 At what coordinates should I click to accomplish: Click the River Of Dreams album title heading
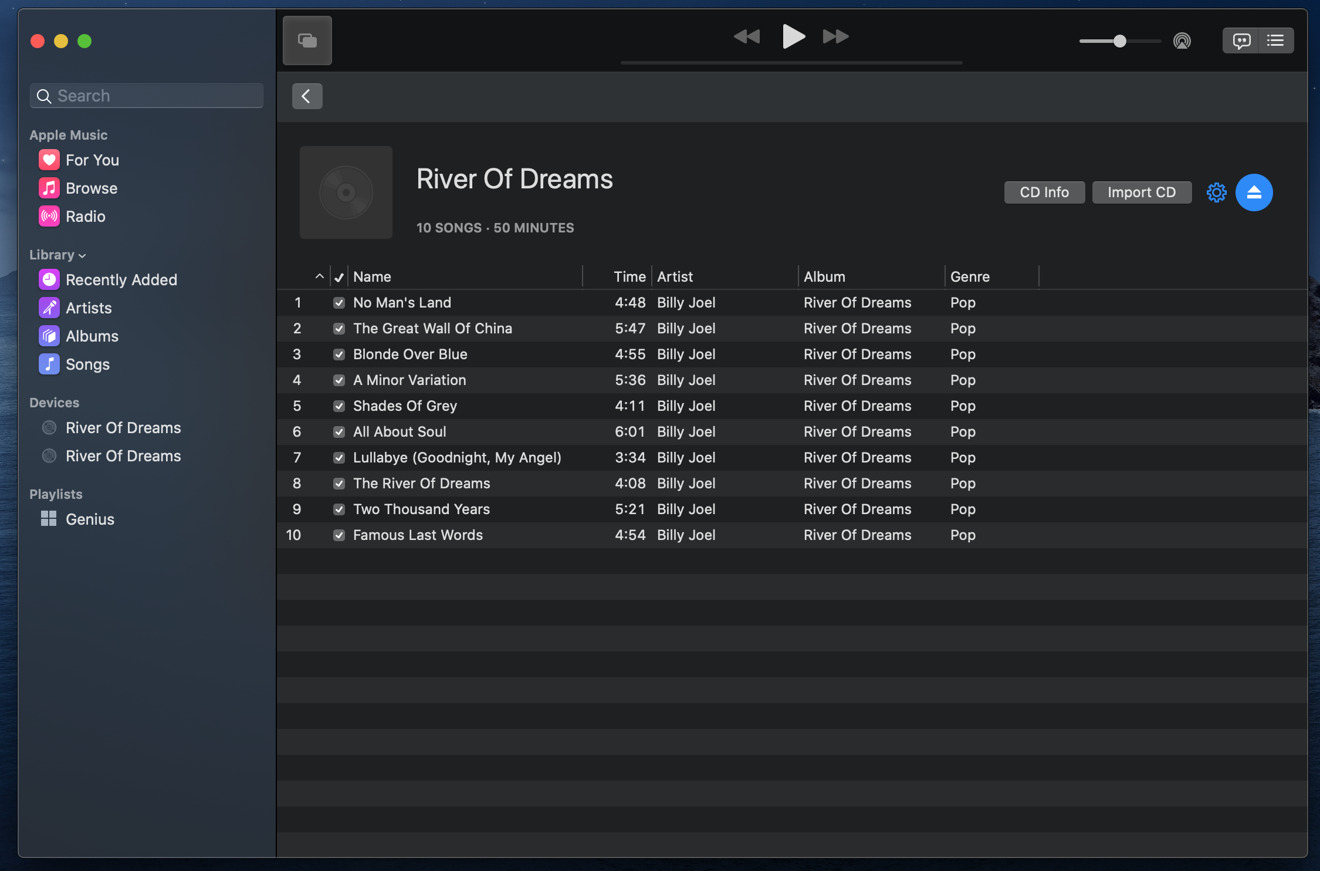click(514, 180)
